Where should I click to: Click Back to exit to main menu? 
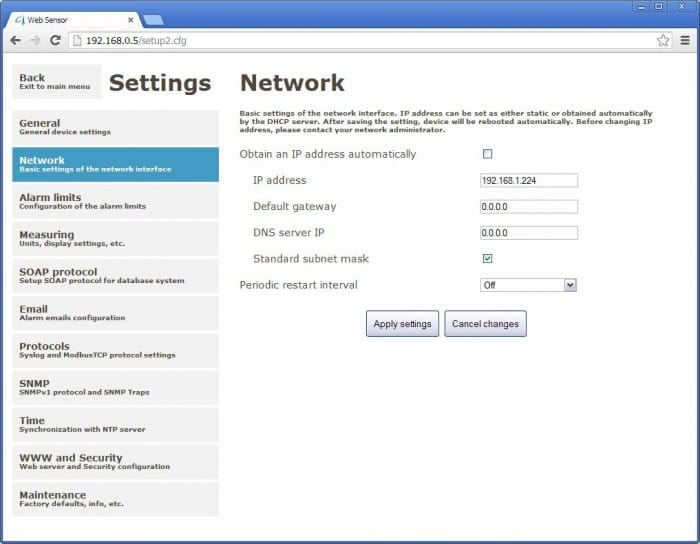[57, 82]
